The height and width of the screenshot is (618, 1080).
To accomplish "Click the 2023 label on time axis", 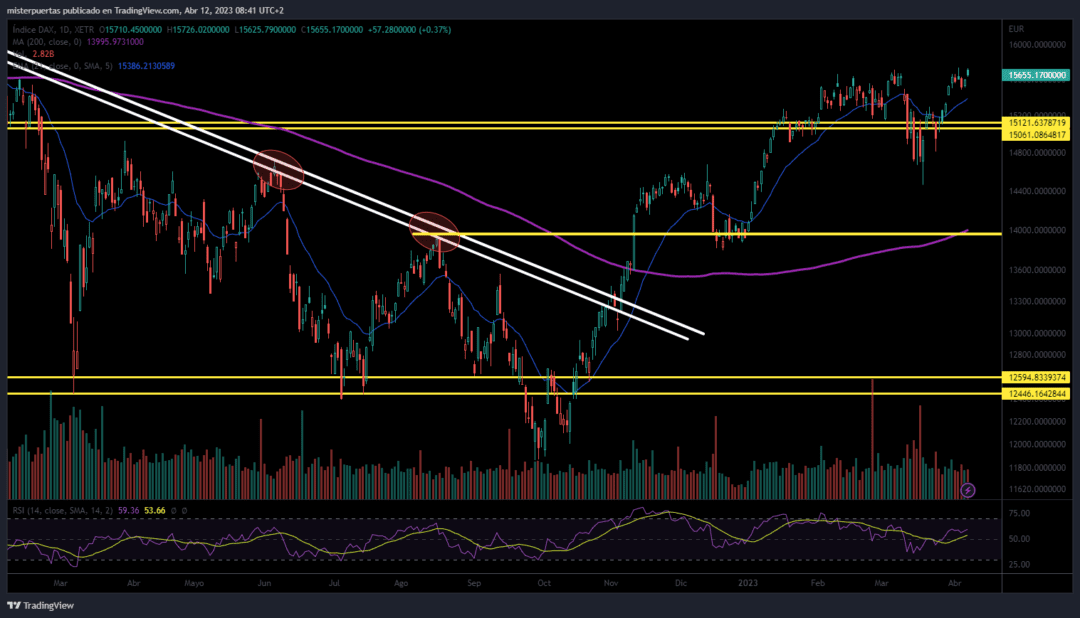I will 747,583.
